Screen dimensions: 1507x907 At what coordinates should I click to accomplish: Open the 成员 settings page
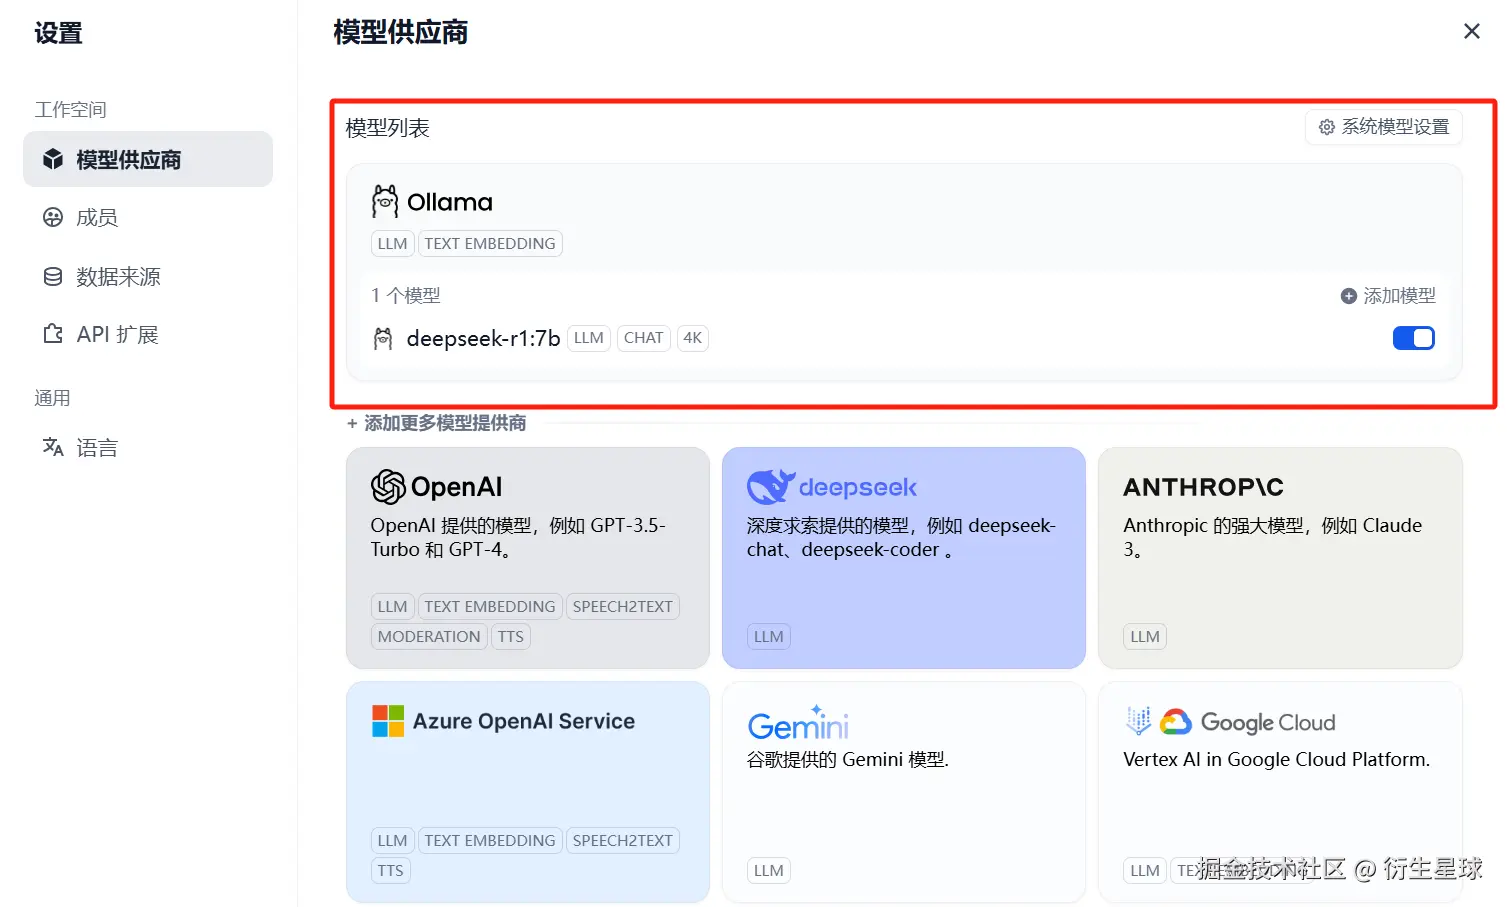(96, 217)
